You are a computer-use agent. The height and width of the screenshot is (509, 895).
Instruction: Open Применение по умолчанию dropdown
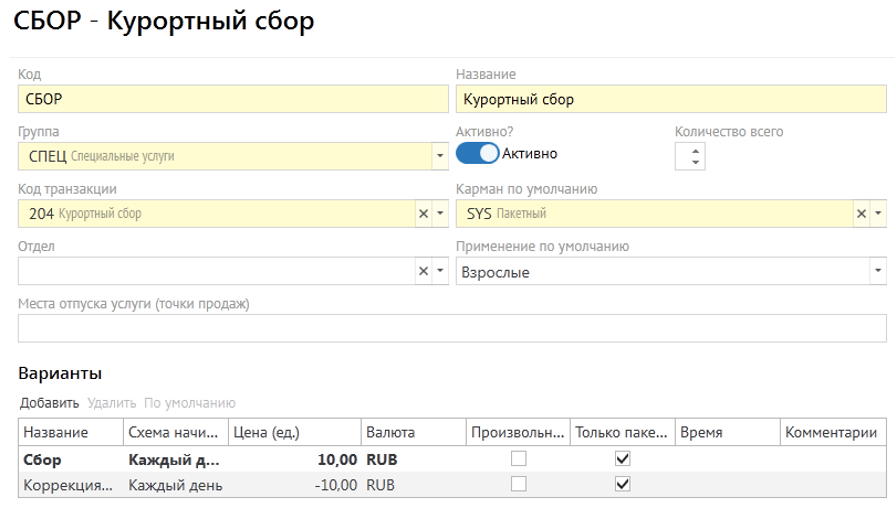pos(877,271)
